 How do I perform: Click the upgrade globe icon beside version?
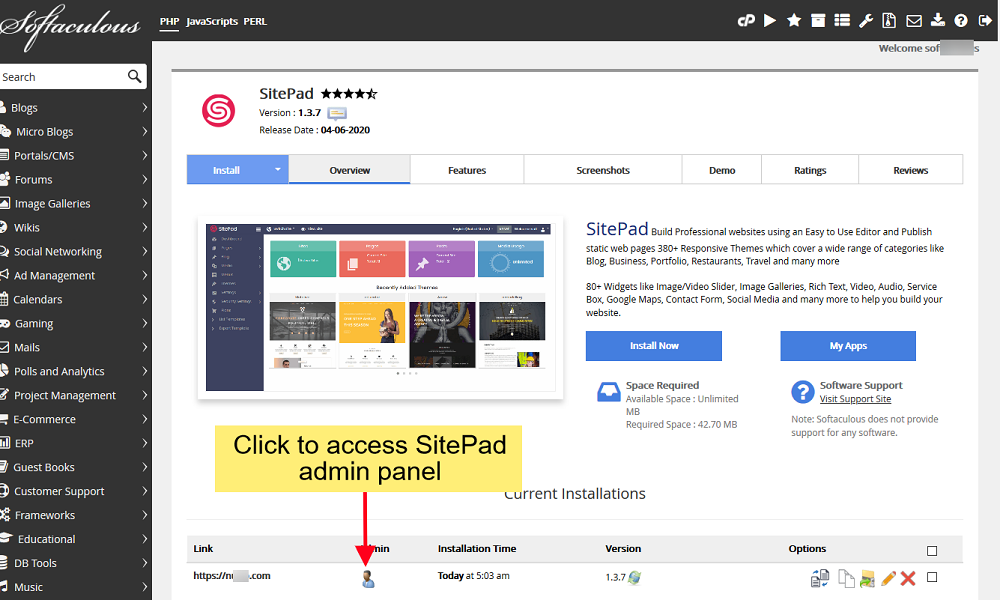pos(634,578)
